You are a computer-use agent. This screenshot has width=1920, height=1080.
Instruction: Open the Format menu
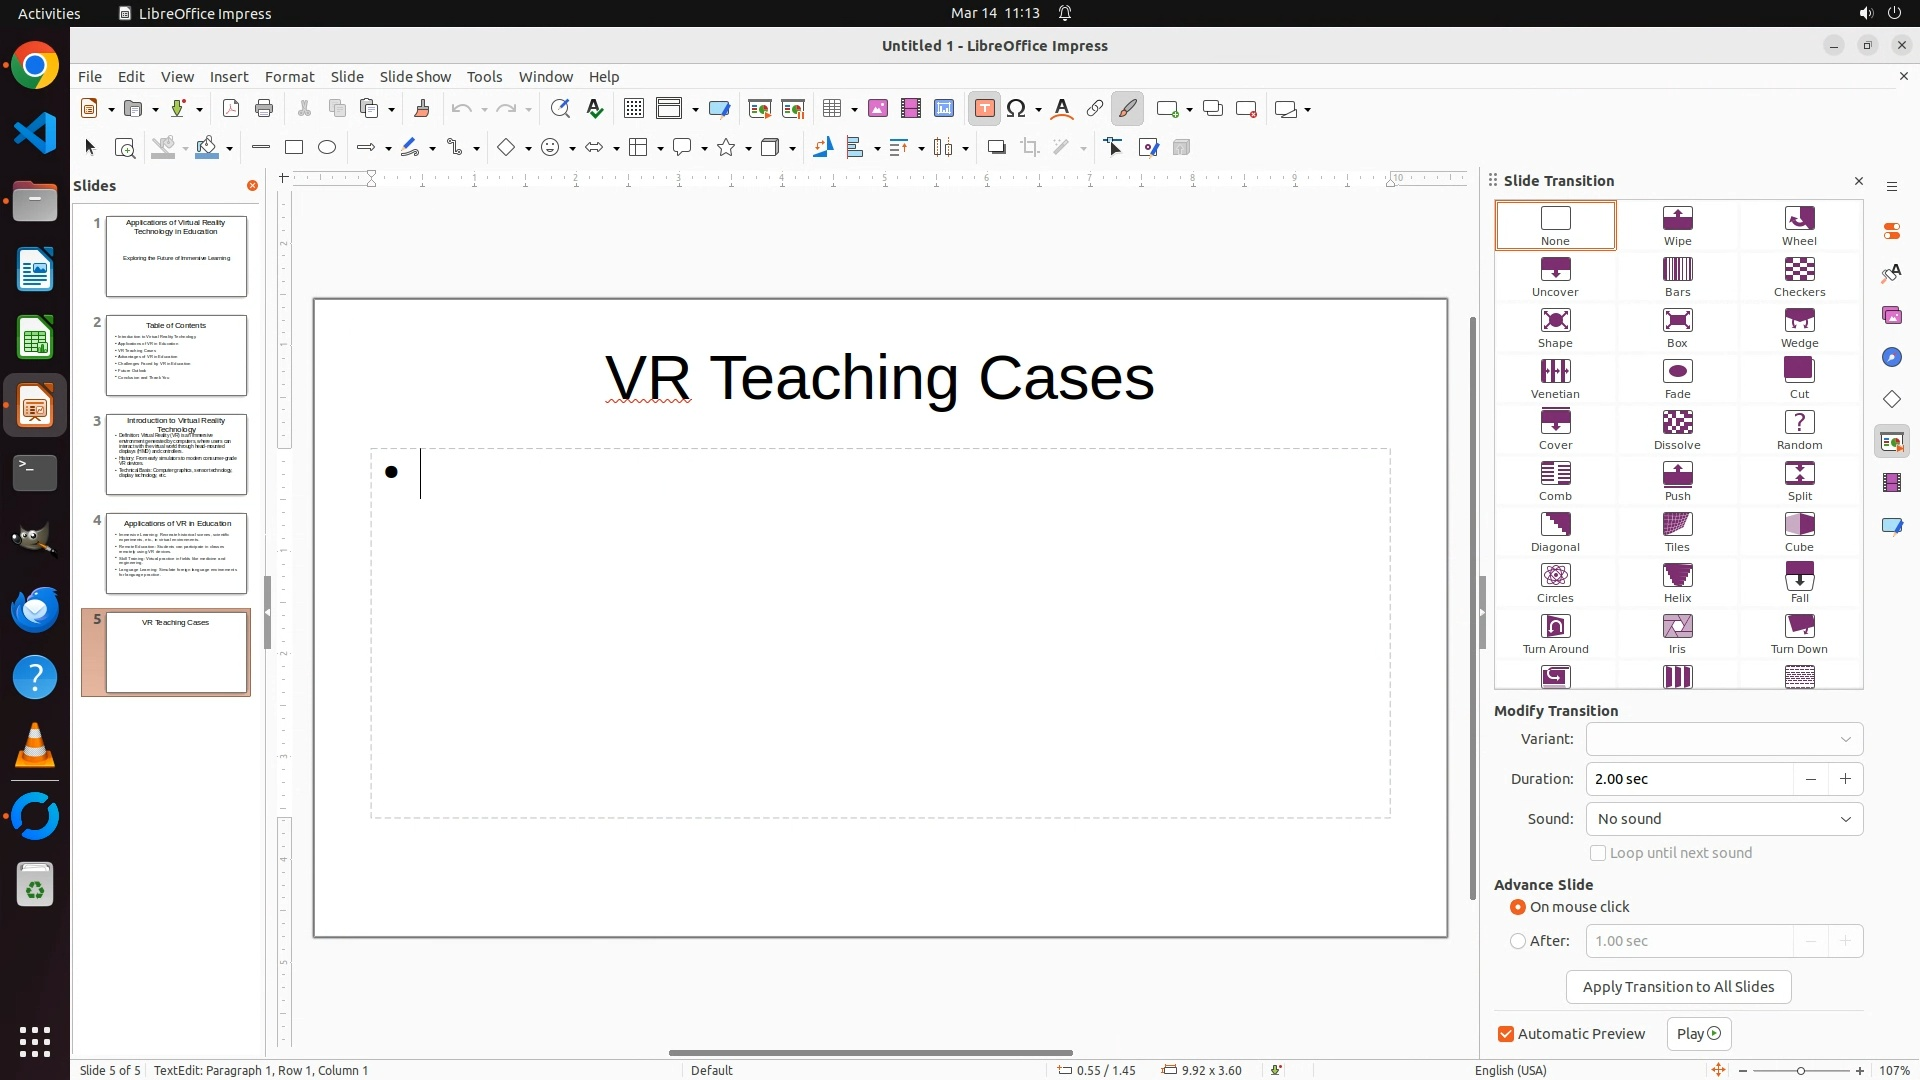(289, 77)
